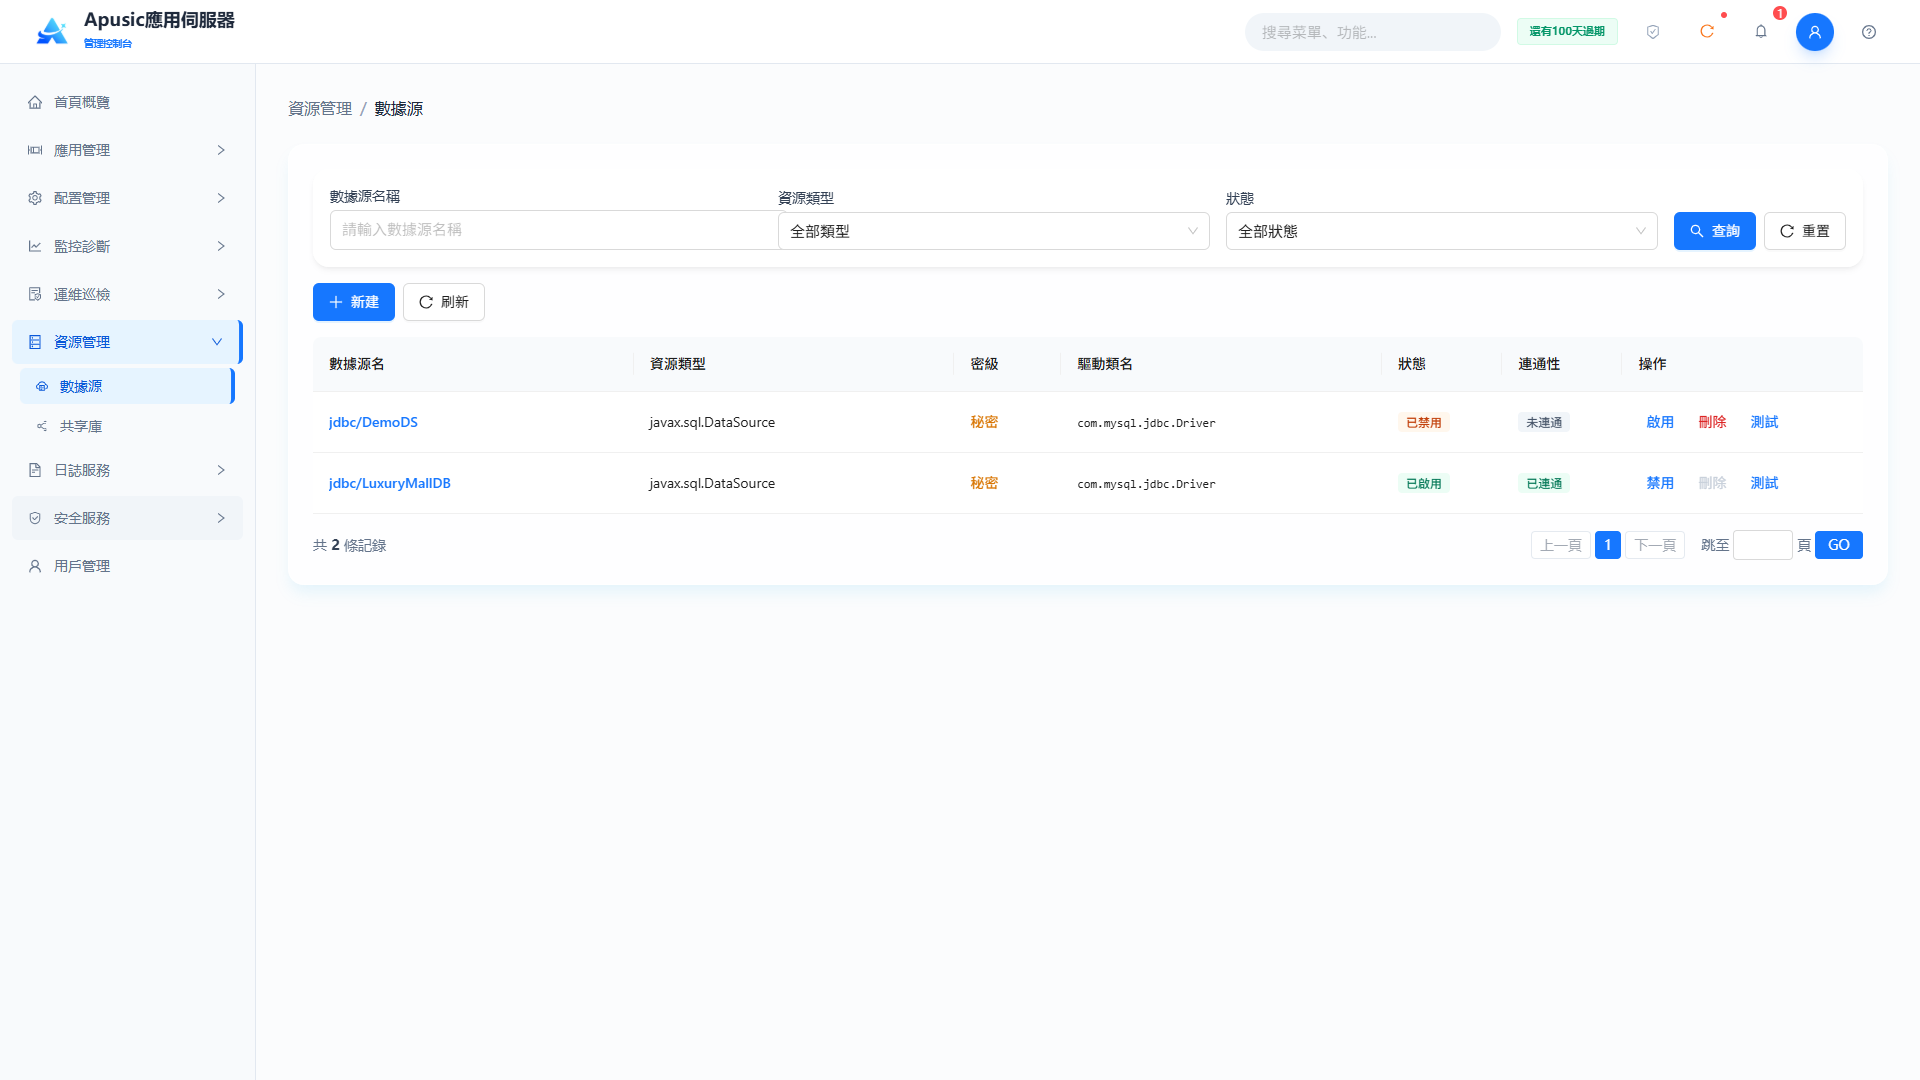Open the jdbc/LuxuryMallDB data source link

390,483
